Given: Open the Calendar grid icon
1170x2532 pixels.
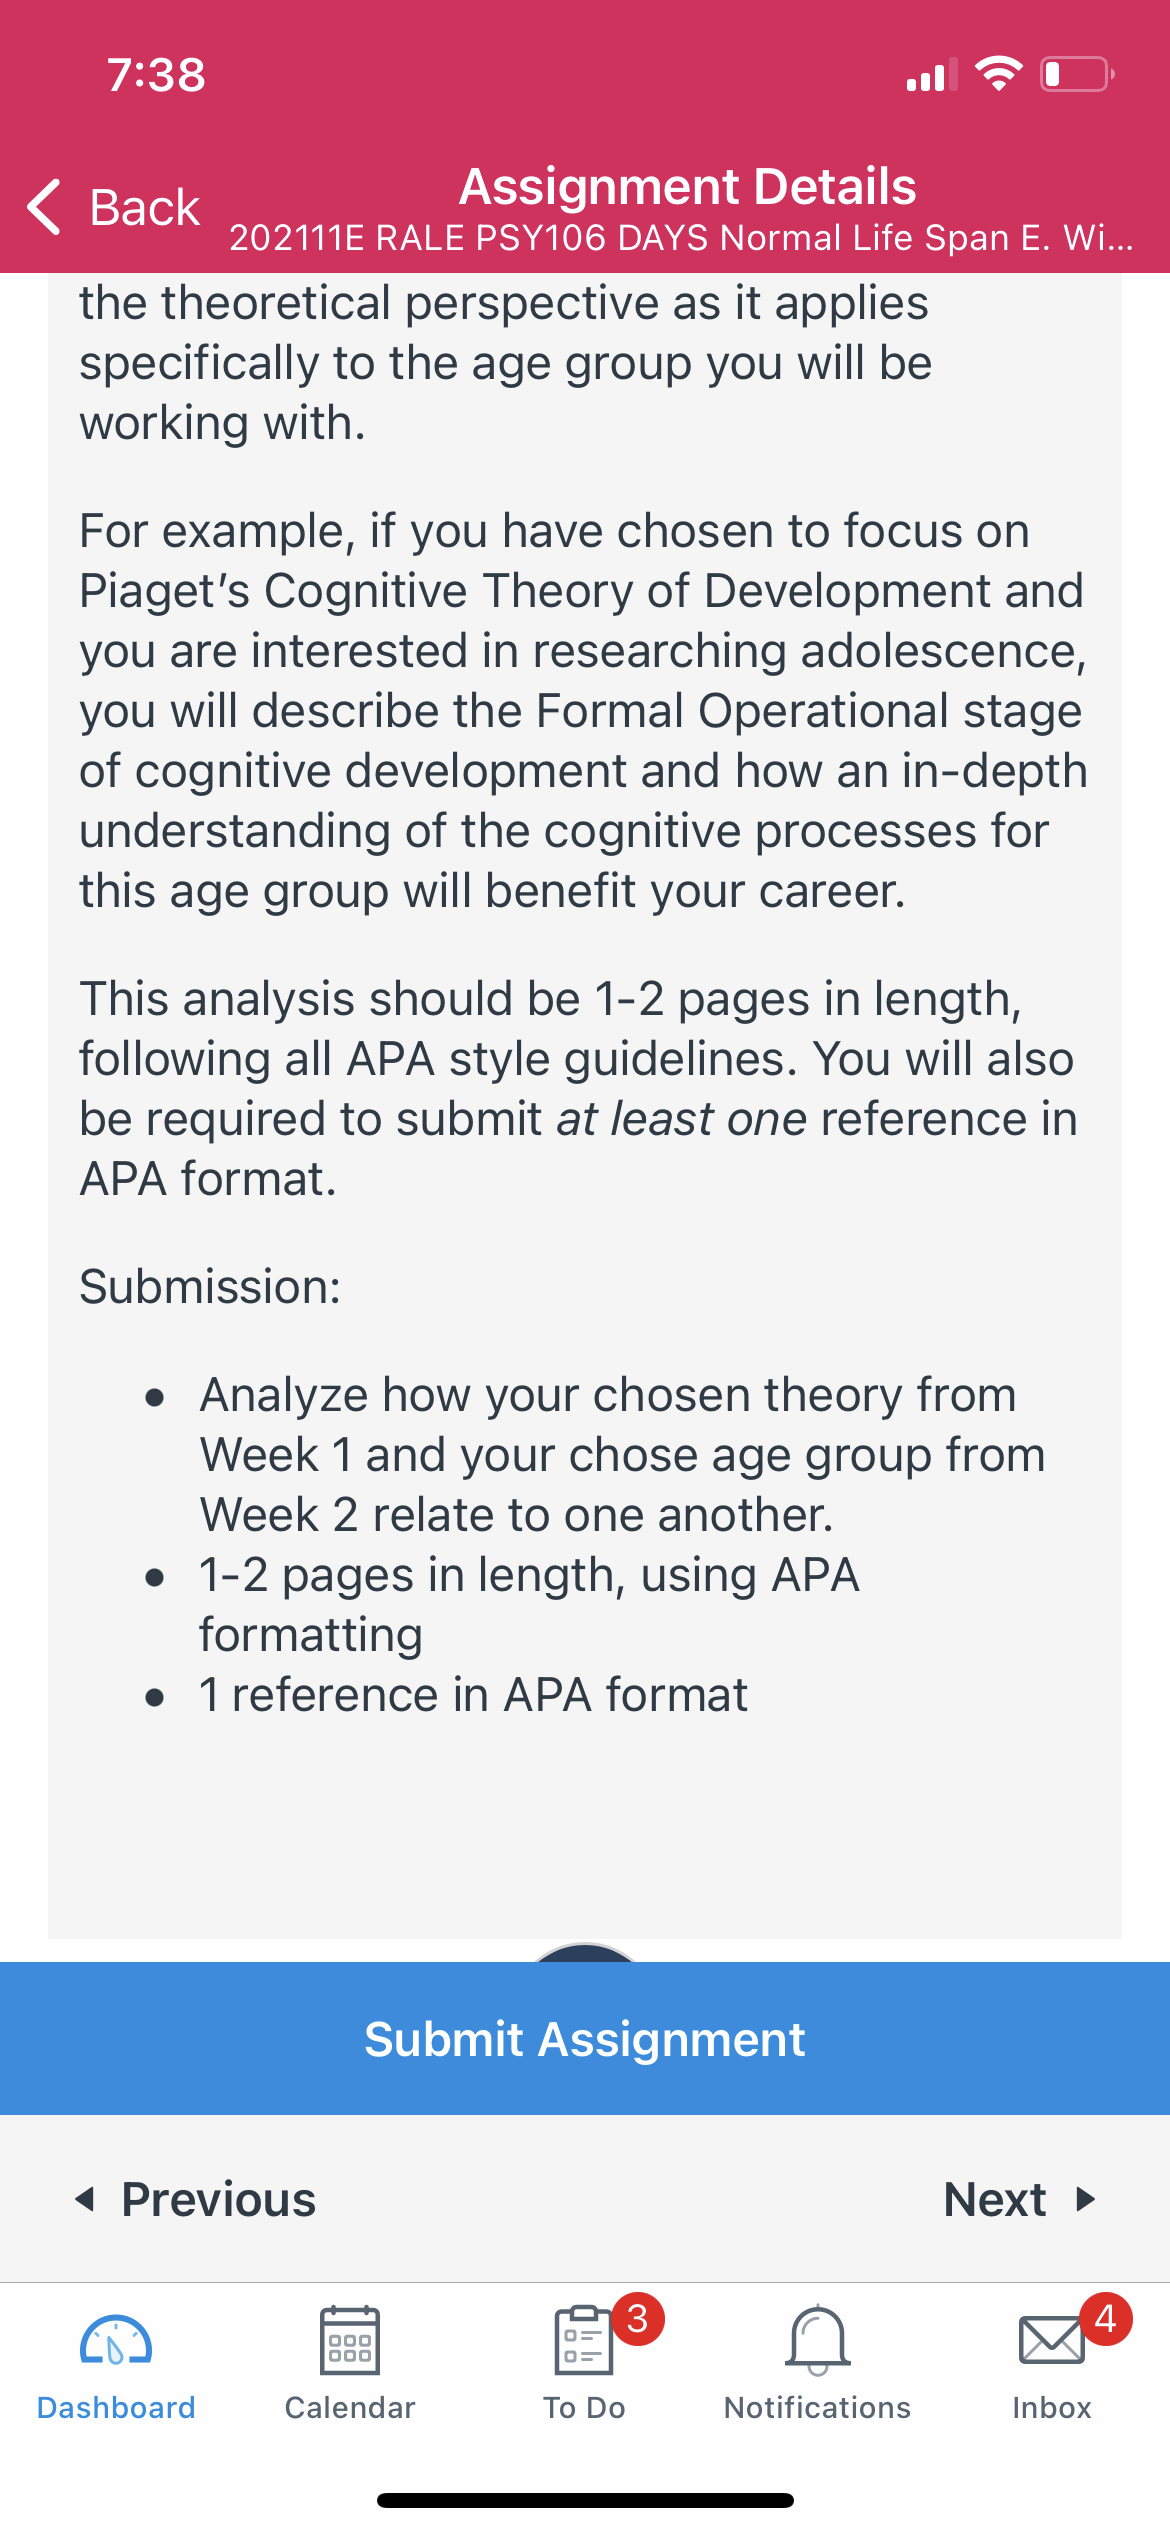Looking at the screenshot, I should point(350,2340).
